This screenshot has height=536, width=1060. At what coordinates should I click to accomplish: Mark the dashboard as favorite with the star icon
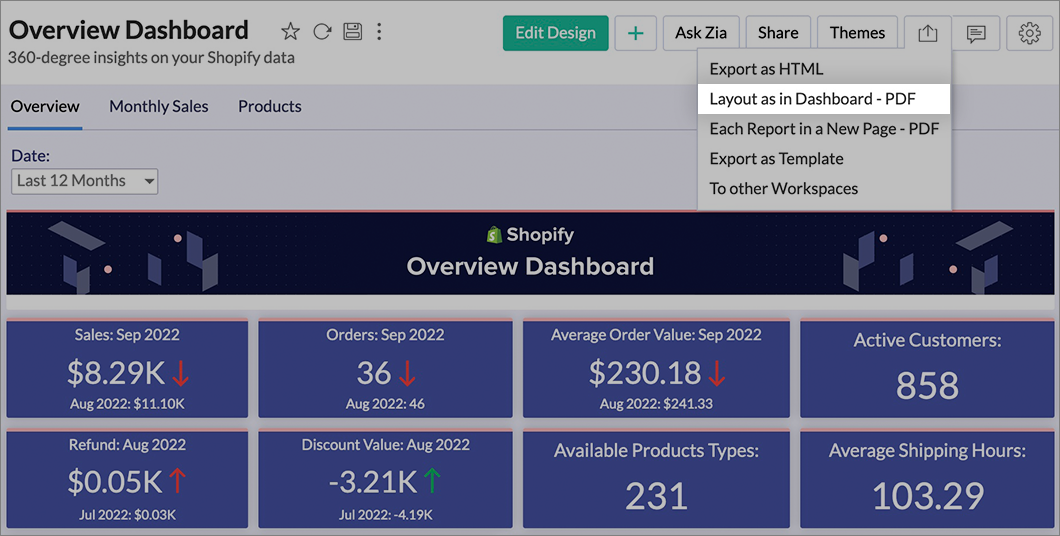[x=290, y=32]
